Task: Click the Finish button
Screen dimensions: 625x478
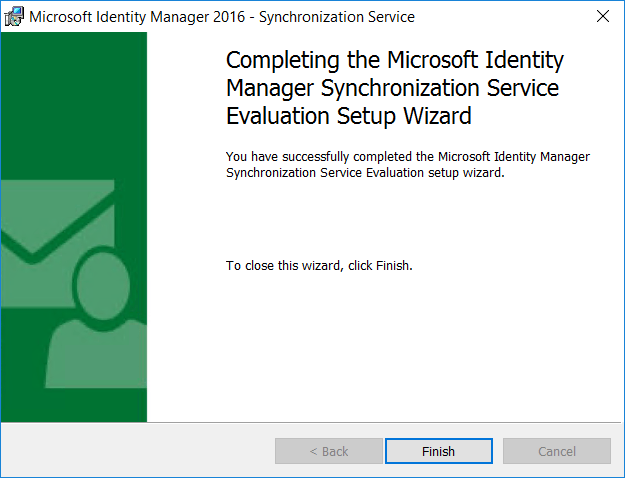Action: (x=438, y=451)
